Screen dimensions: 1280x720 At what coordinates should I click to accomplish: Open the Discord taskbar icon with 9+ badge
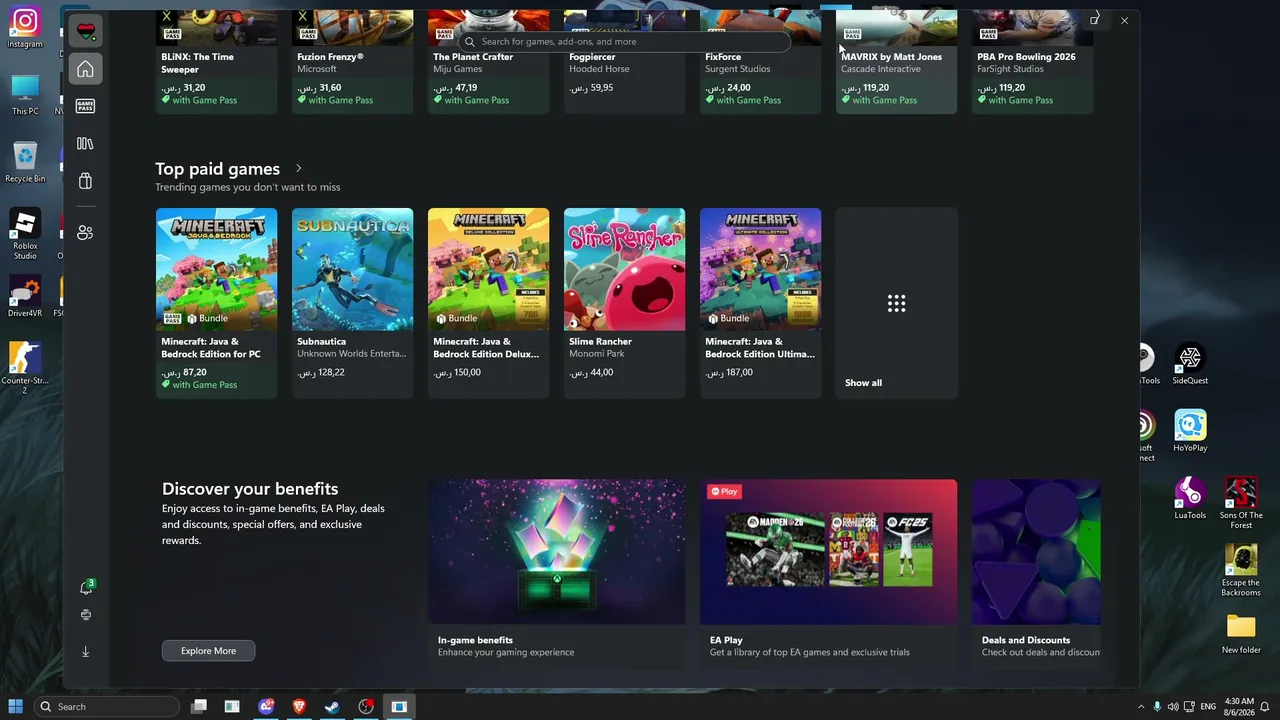(266, 707)
